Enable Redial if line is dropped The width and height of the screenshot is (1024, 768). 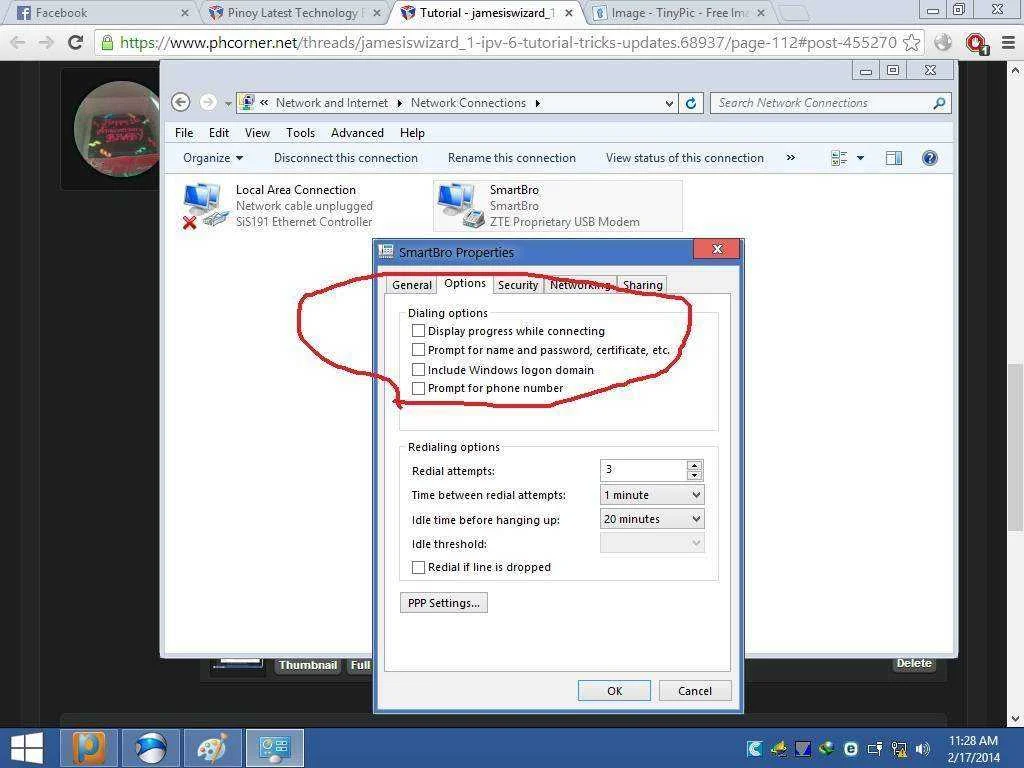point(419,568)
